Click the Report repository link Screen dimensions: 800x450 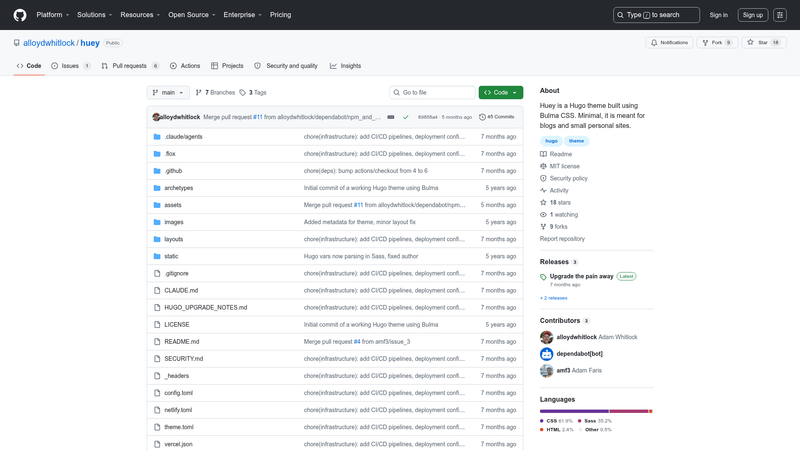[x=562, y=239]
